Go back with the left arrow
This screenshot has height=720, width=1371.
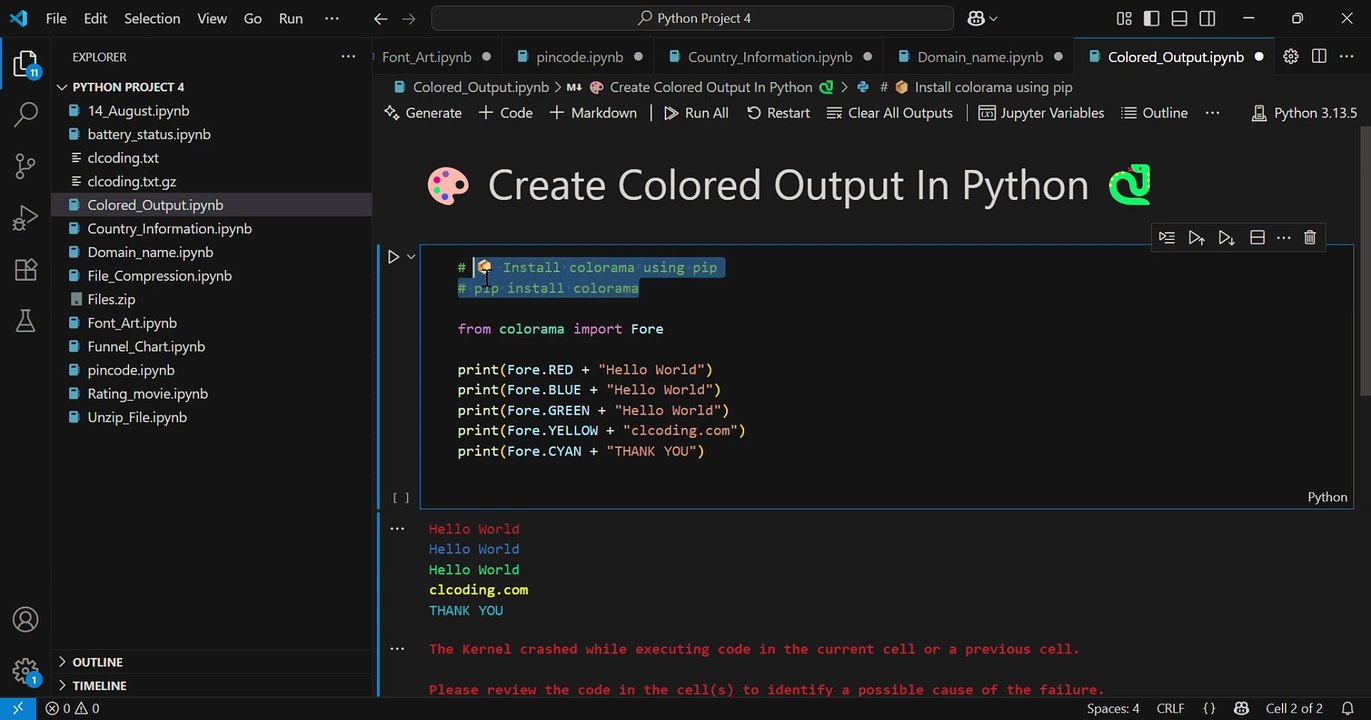click(x=380, y=18)
